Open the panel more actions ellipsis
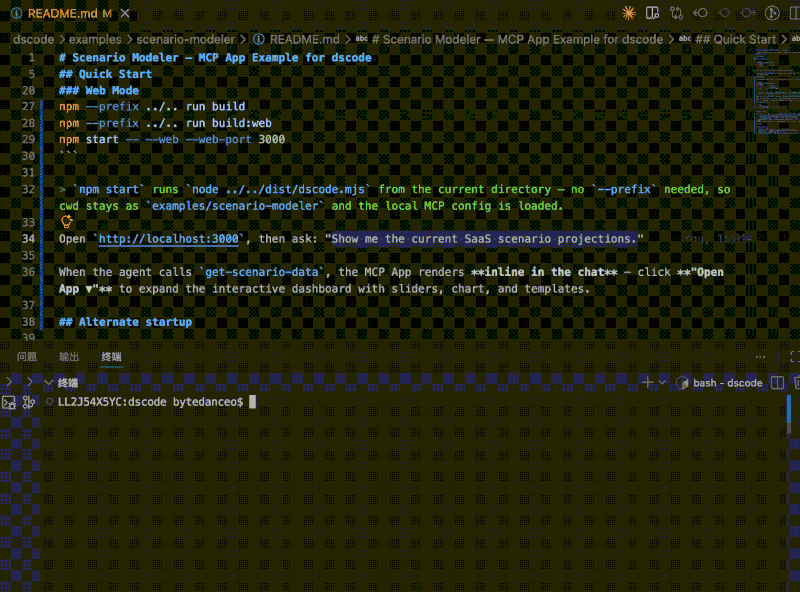The image size is (800, 592). [x=760, y=357]
